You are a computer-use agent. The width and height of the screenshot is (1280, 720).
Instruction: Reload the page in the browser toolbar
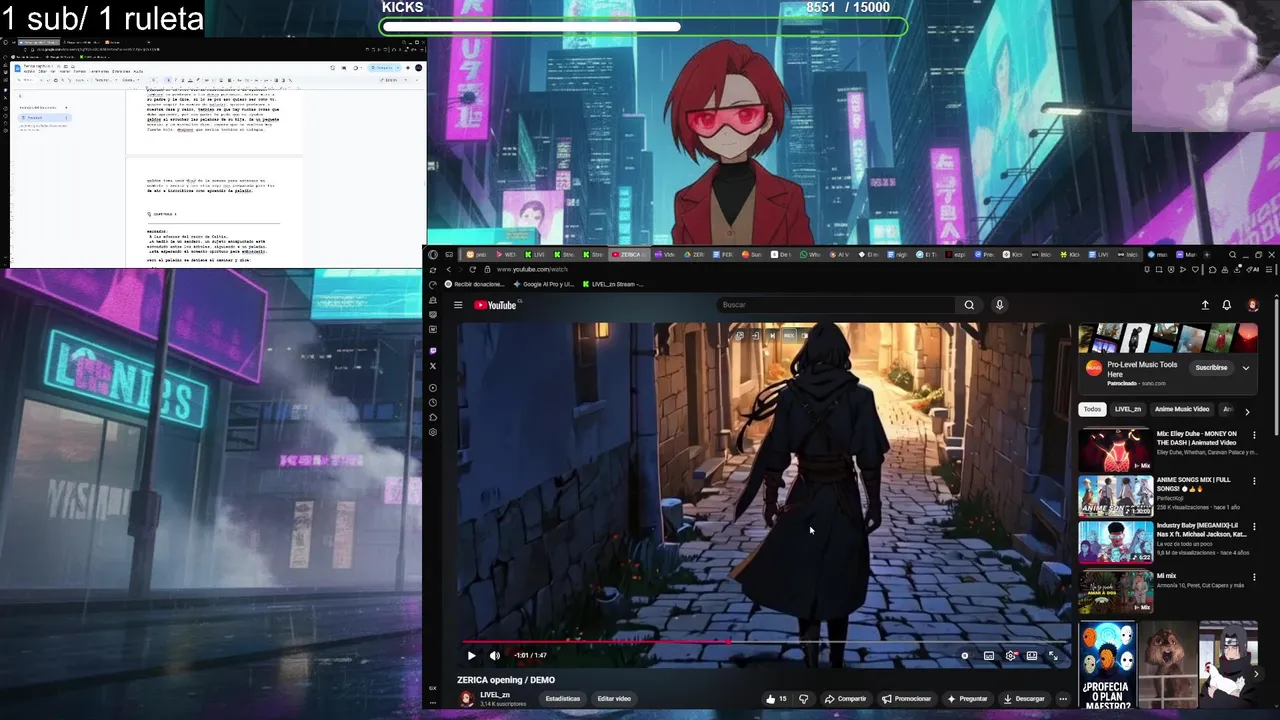472,269
